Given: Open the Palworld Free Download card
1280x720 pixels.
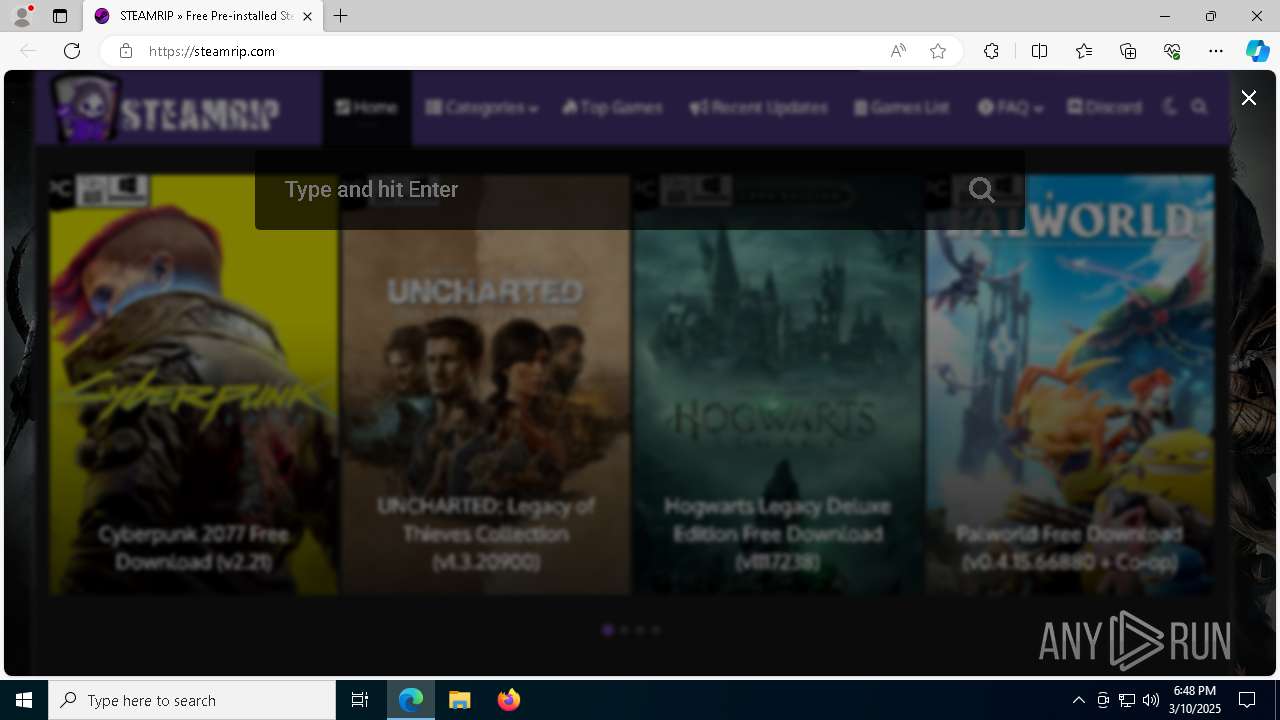Looking at the screenshot, I should pos(1069,385).
